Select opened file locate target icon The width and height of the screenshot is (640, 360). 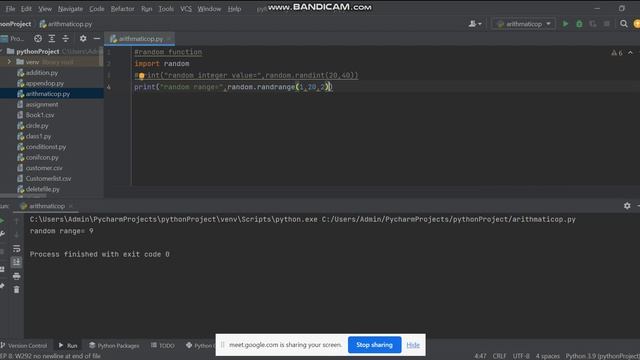[x=38, y=38]
